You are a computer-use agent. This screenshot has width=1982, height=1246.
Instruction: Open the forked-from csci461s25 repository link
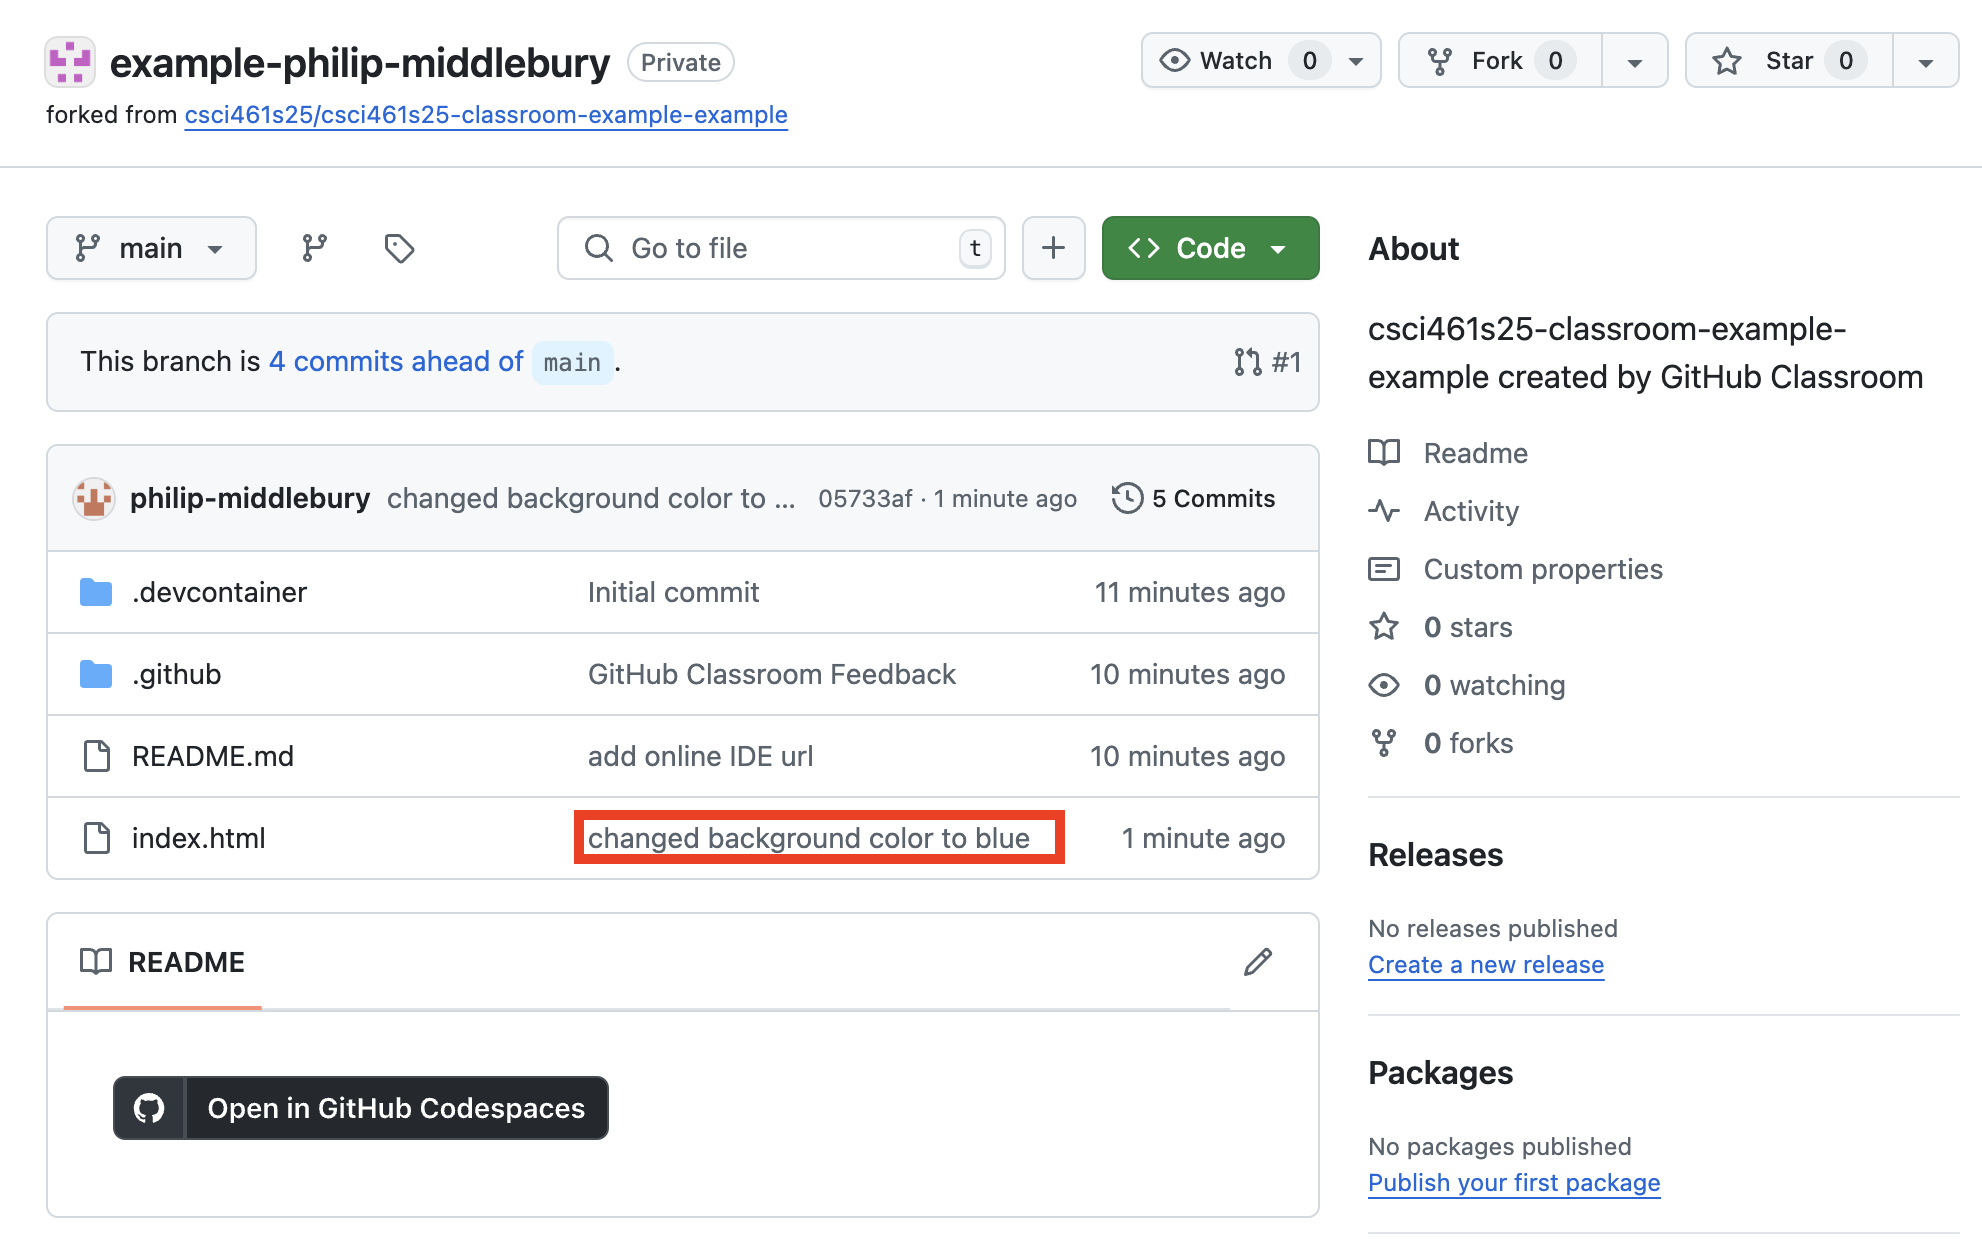(x=486, y=115)
